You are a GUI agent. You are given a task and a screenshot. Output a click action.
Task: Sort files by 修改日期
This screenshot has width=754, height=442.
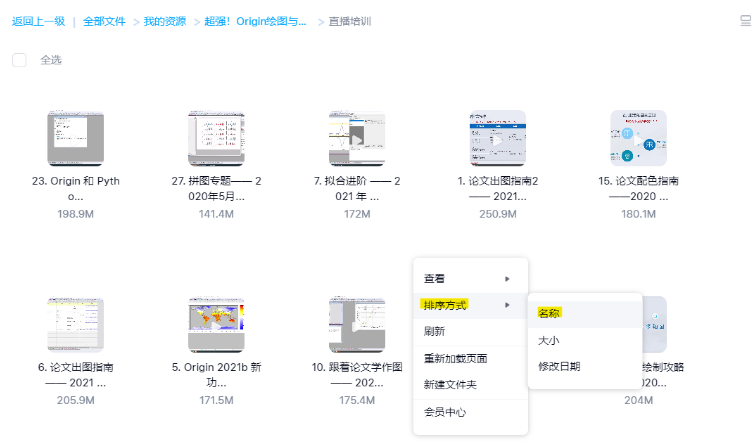pyautogui.click(x=558, y=366)
